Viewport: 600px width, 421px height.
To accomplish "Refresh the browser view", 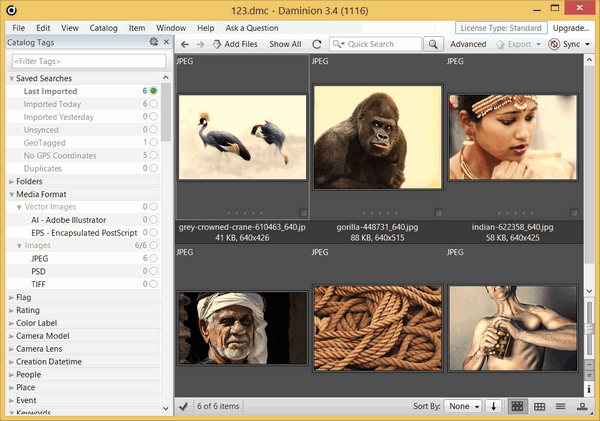I will pyautogui.click(x=317, y=44).
